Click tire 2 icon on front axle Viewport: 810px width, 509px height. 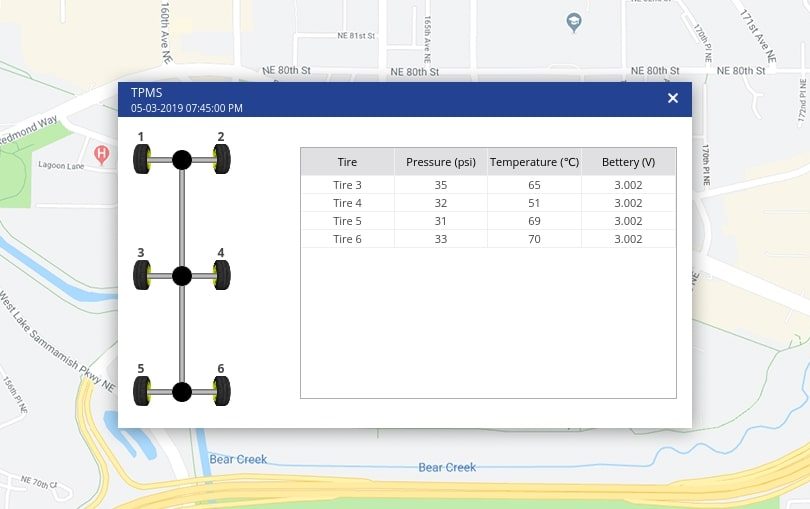(x=222, y=159)
